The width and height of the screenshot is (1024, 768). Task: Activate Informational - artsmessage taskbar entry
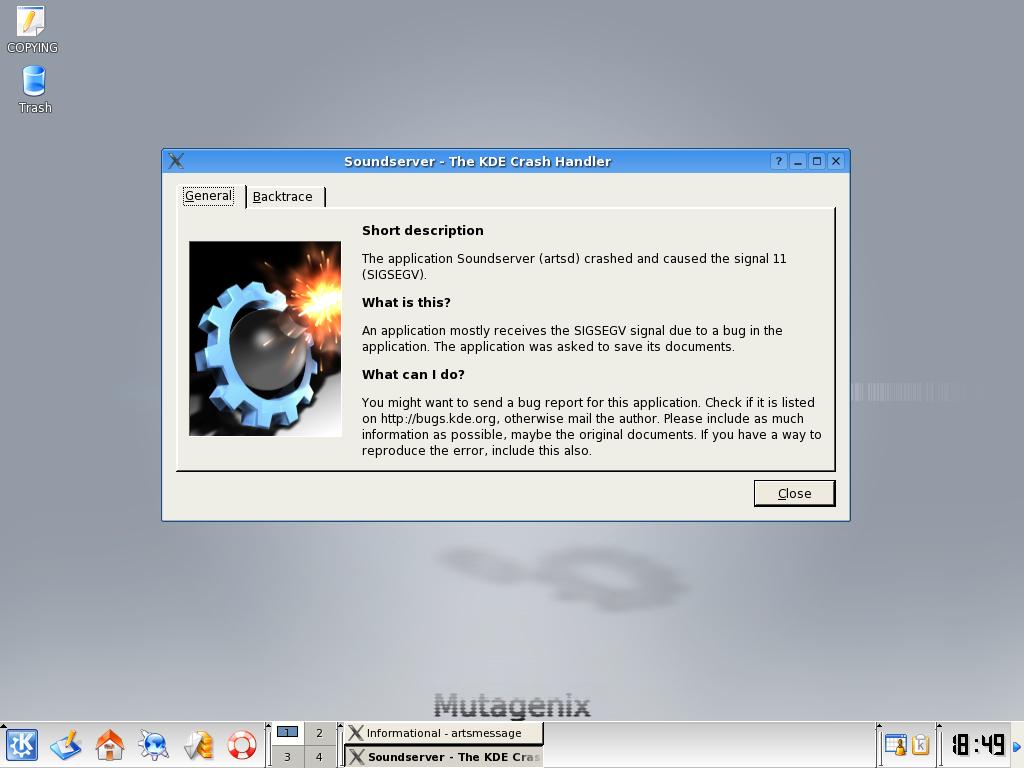(x=444, y=733)
